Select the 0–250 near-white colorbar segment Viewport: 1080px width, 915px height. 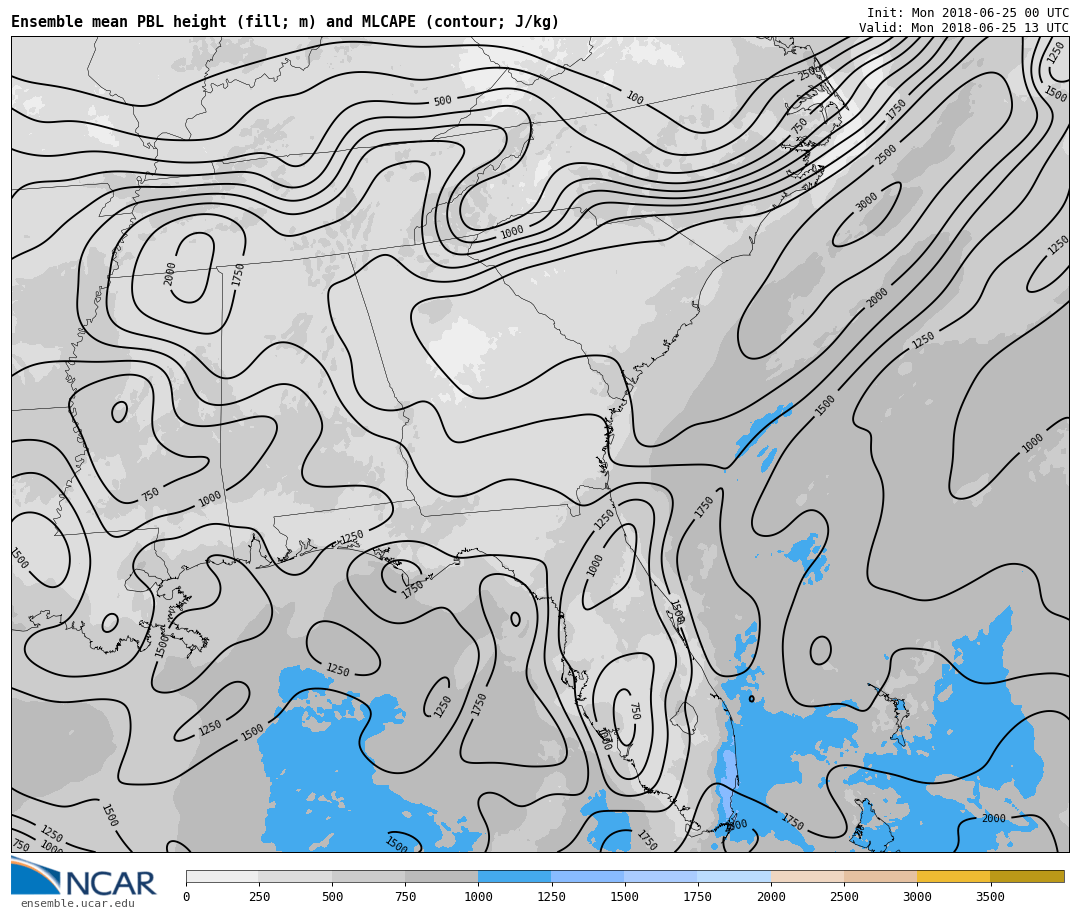click(222, 876)
